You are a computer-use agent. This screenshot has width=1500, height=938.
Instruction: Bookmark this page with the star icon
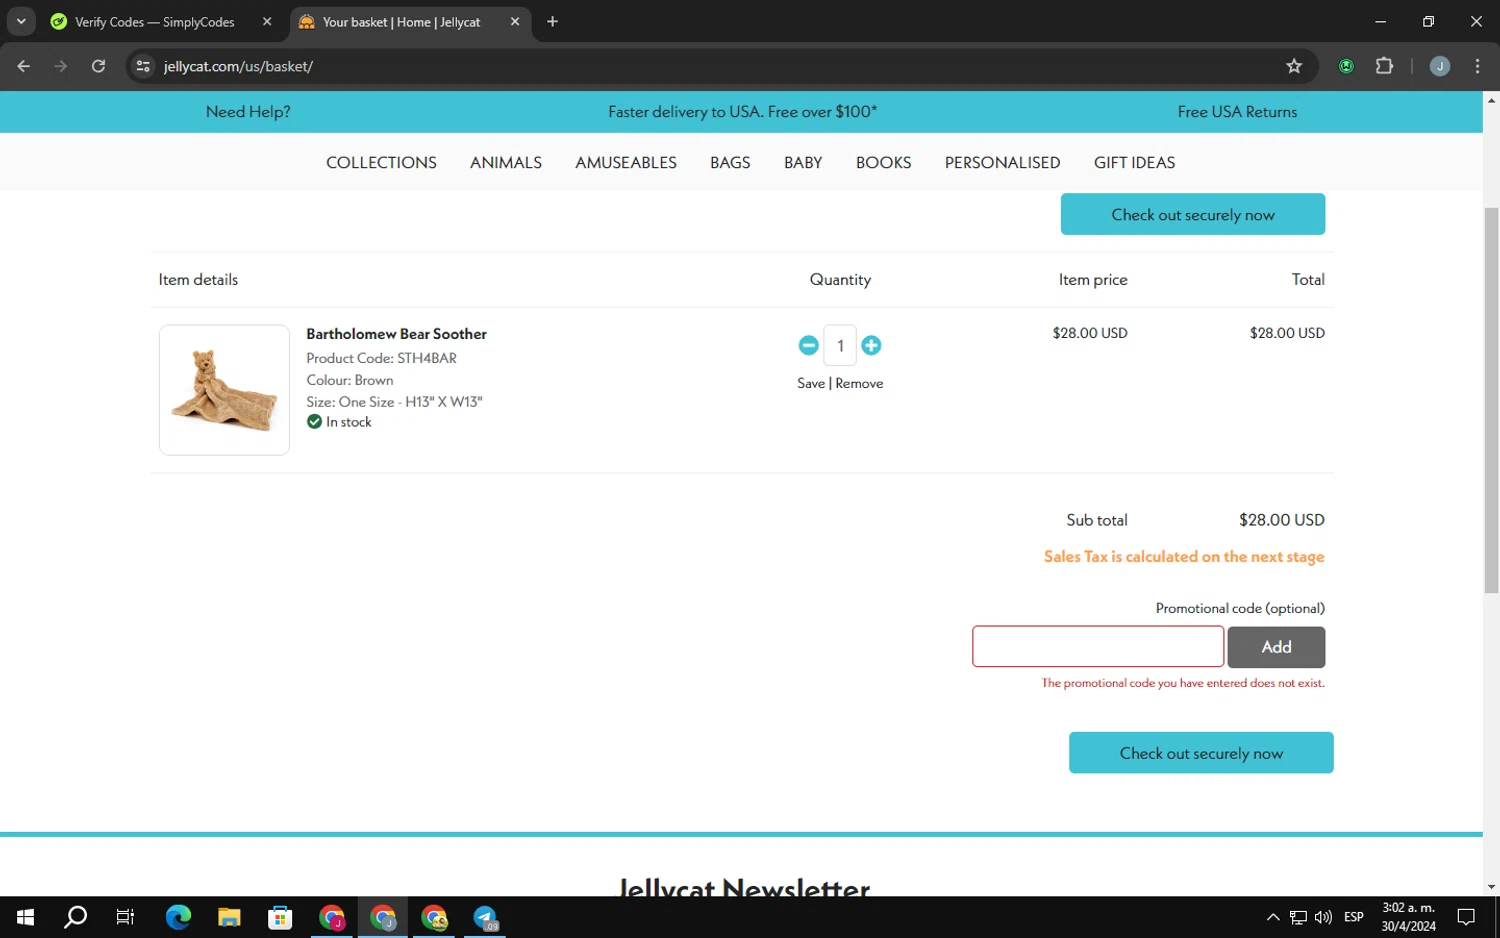1294,66
